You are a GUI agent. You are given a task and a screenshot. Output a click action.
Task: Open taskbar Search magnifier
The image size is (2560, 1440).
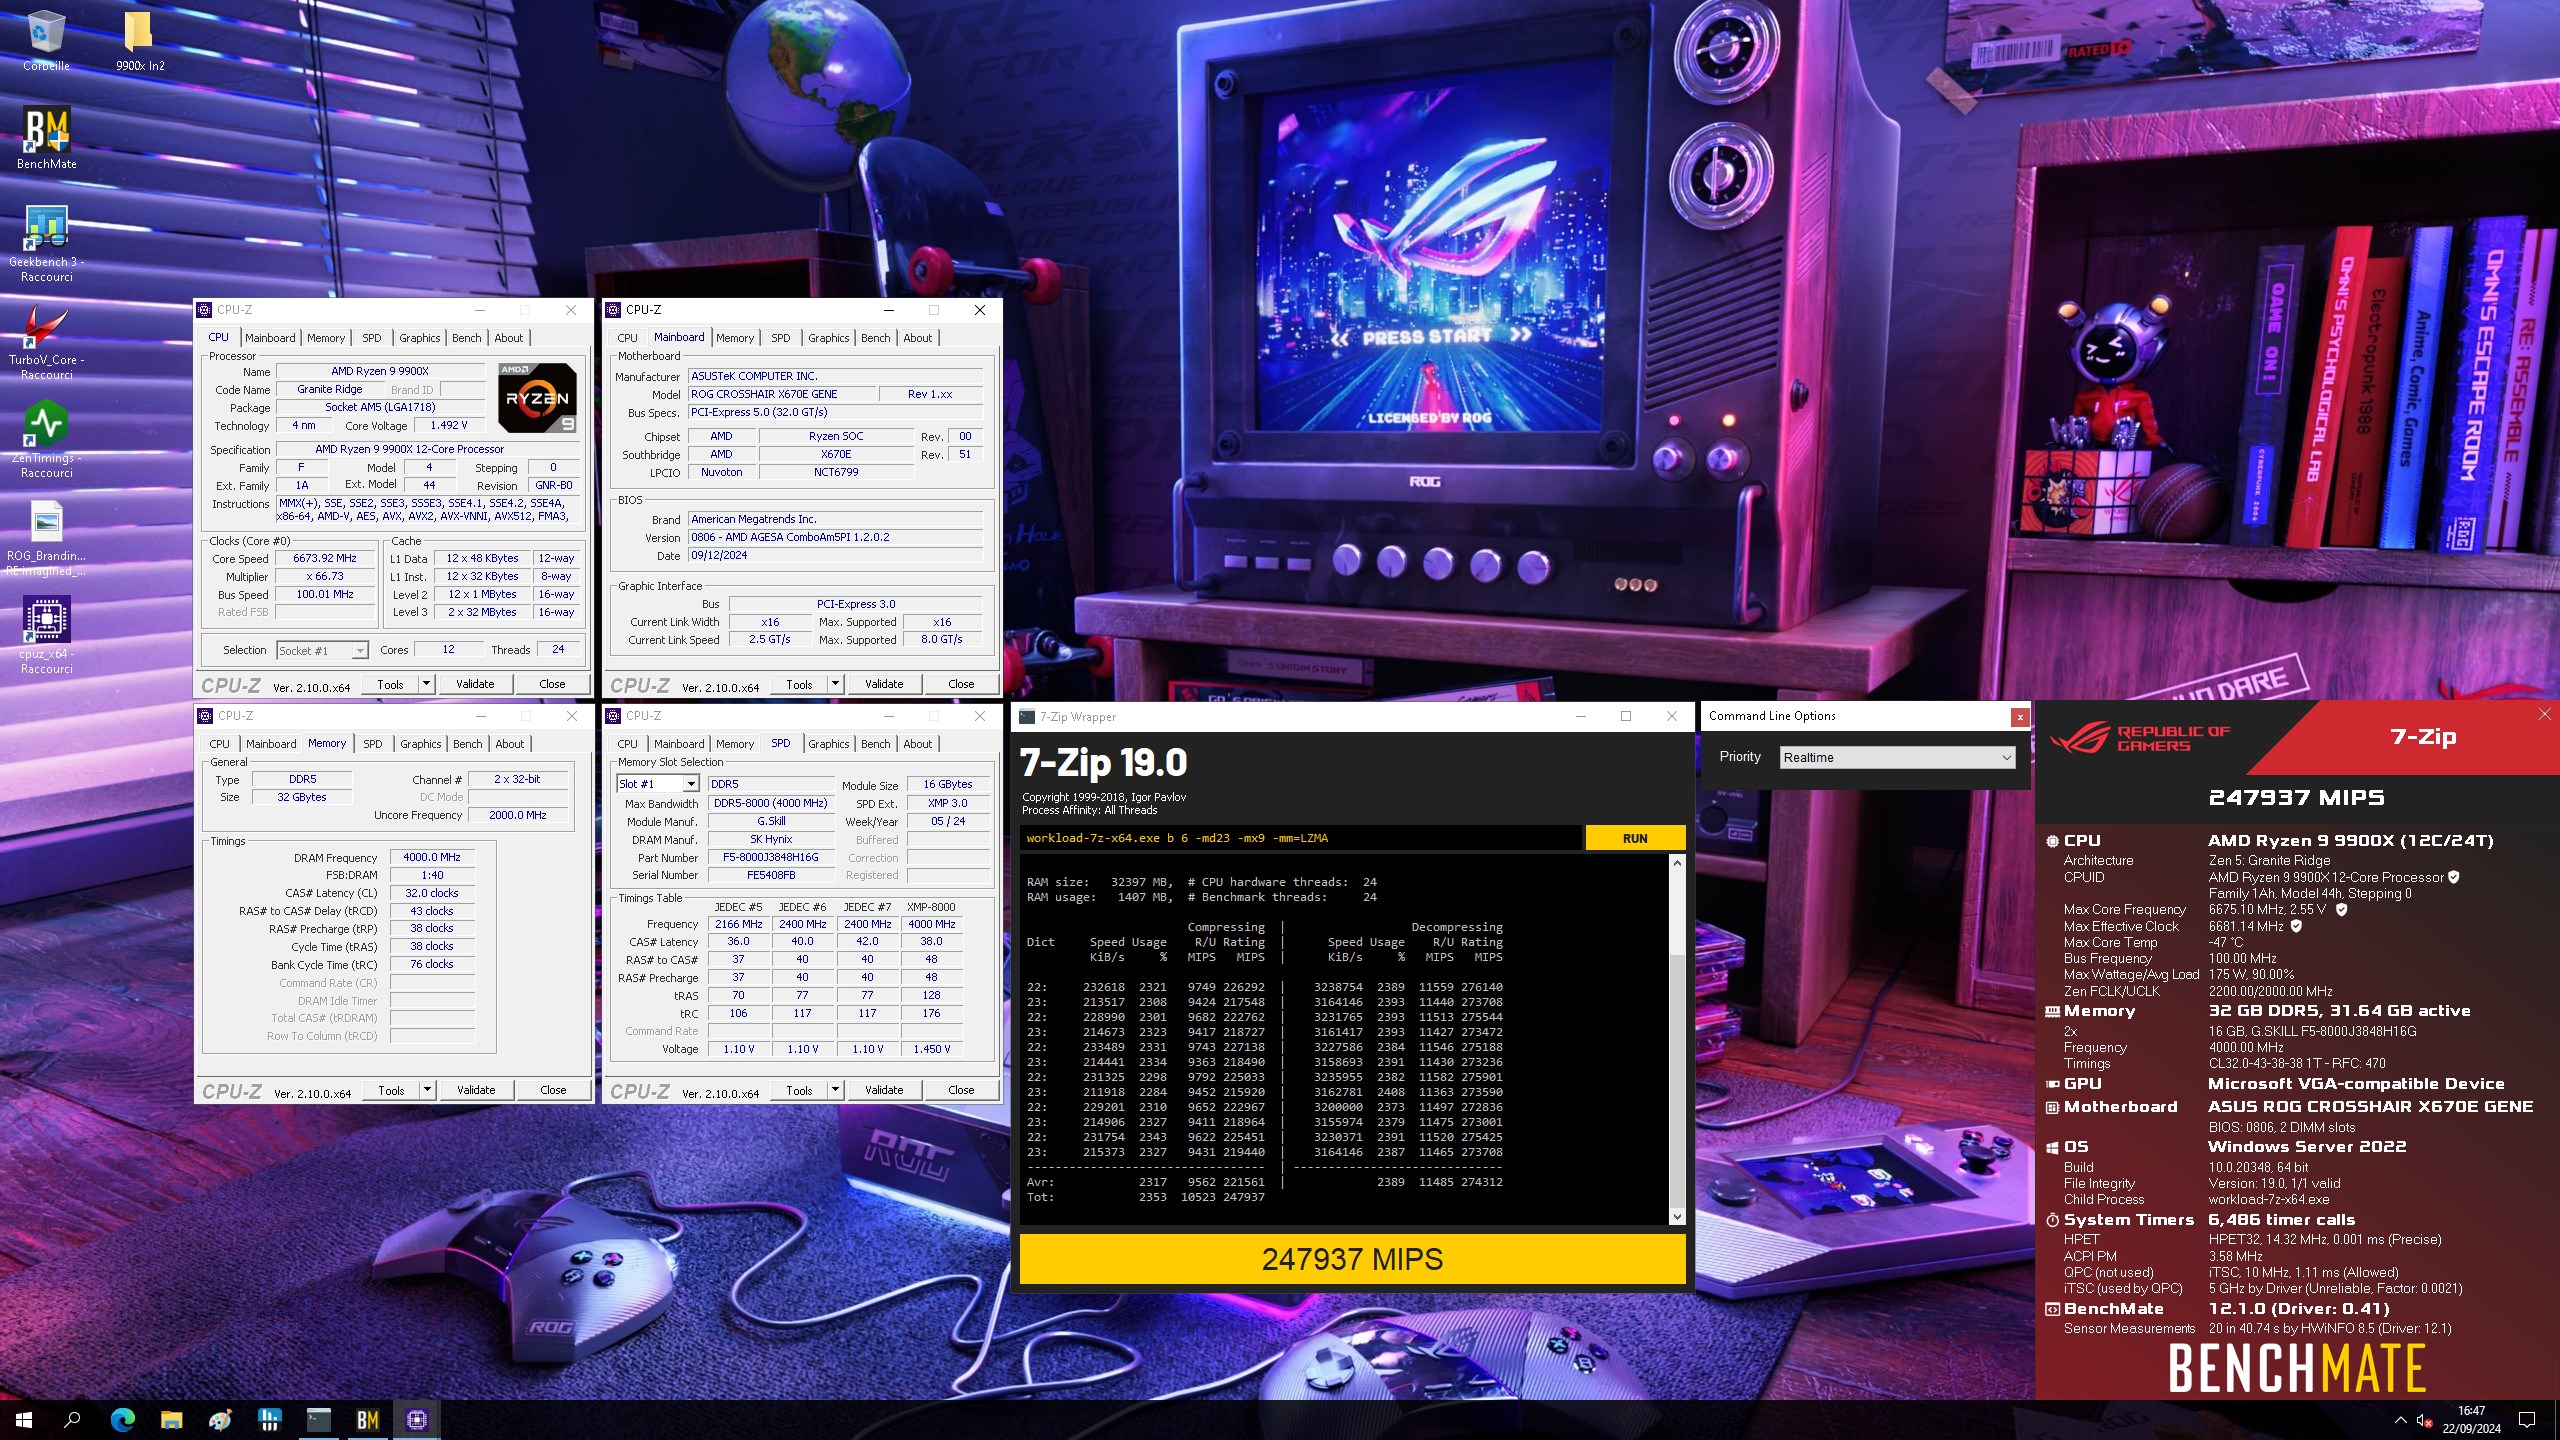72,1419
